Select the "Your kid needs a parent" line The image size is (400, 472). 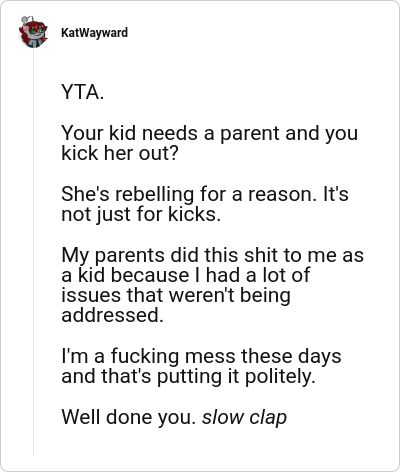pyautogui.click(x=209, y=133)
